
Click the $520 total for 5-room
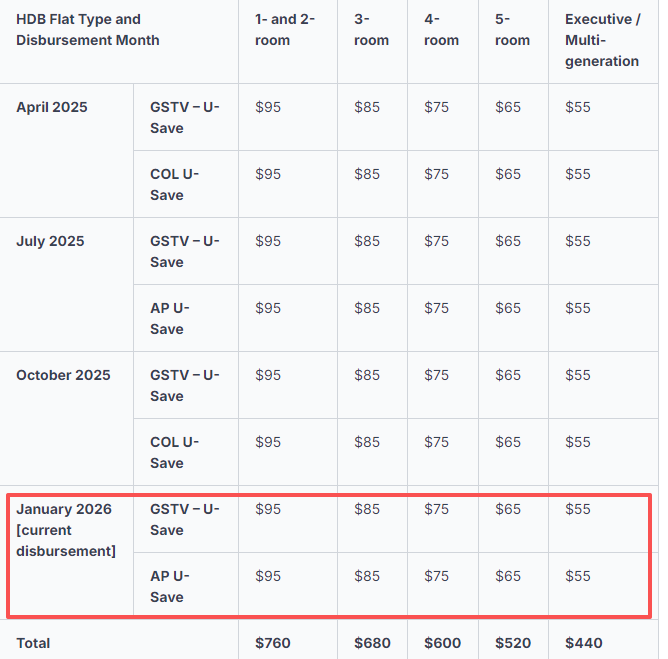pyautogui.click(x=512, y=643)
